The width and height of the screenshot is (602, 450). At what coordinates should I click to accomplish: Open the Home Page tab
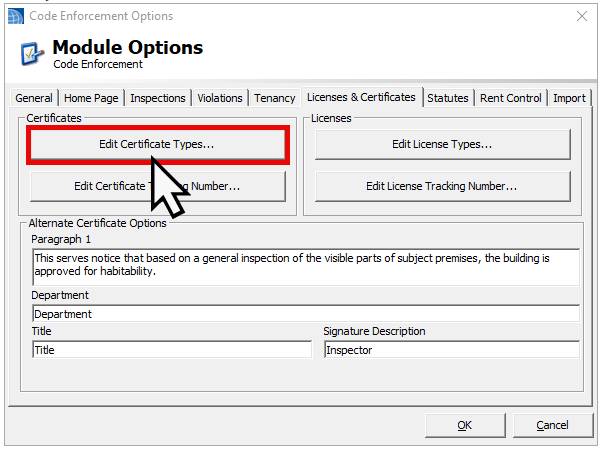pyautogui.click(x=92, y=98)
